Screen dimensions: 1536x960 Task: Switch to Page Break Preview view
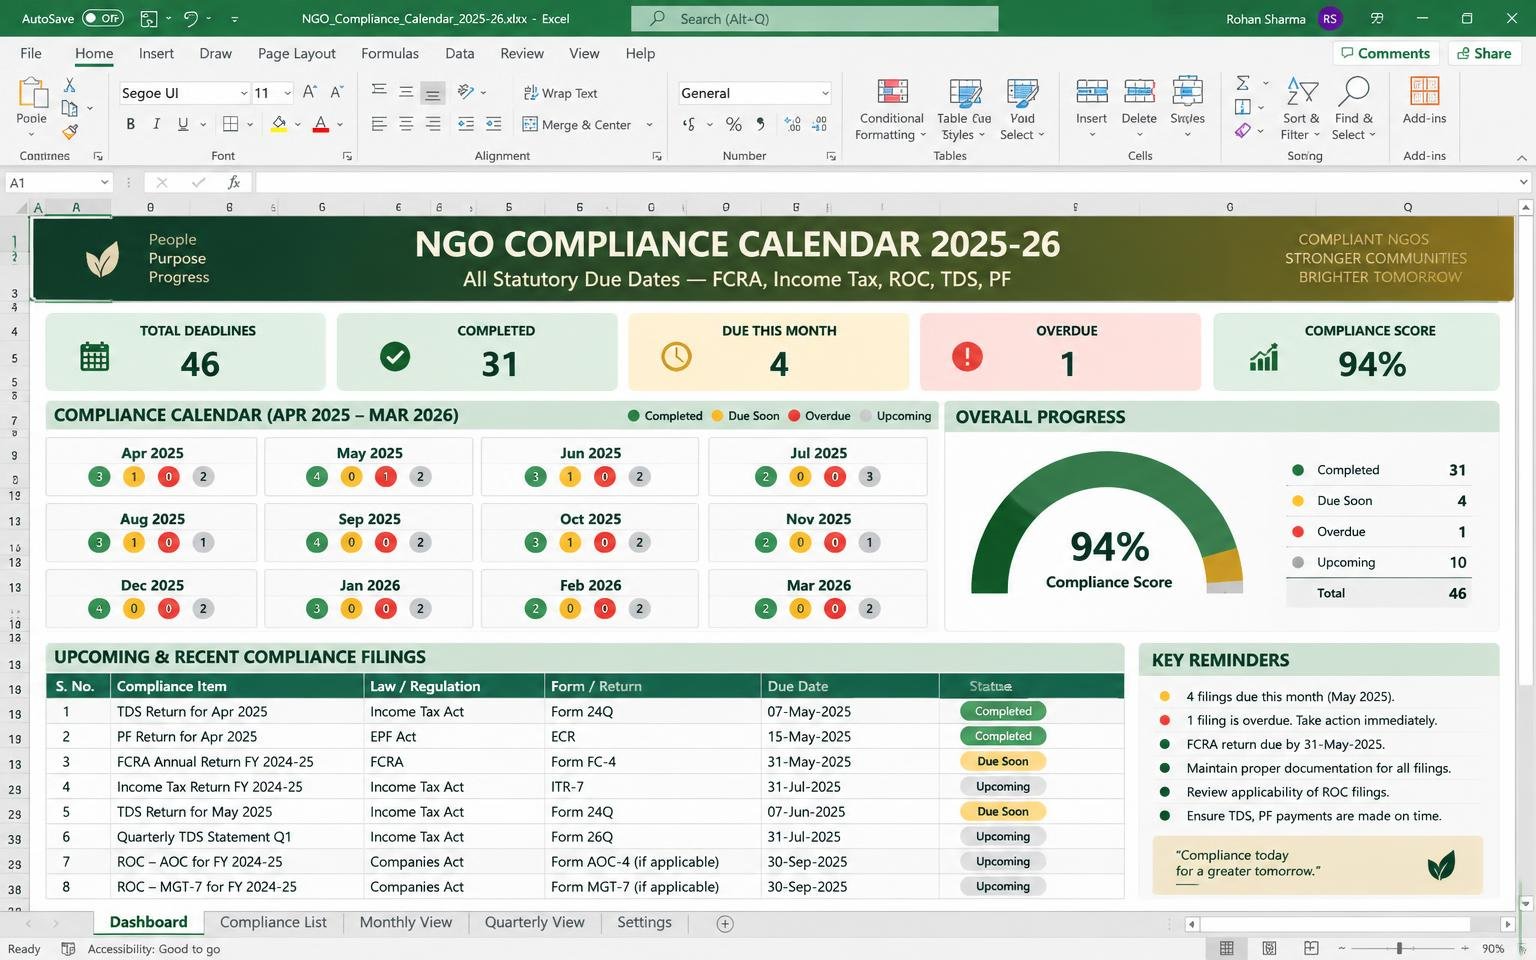pyautogui.click(x=1311, y=948)
